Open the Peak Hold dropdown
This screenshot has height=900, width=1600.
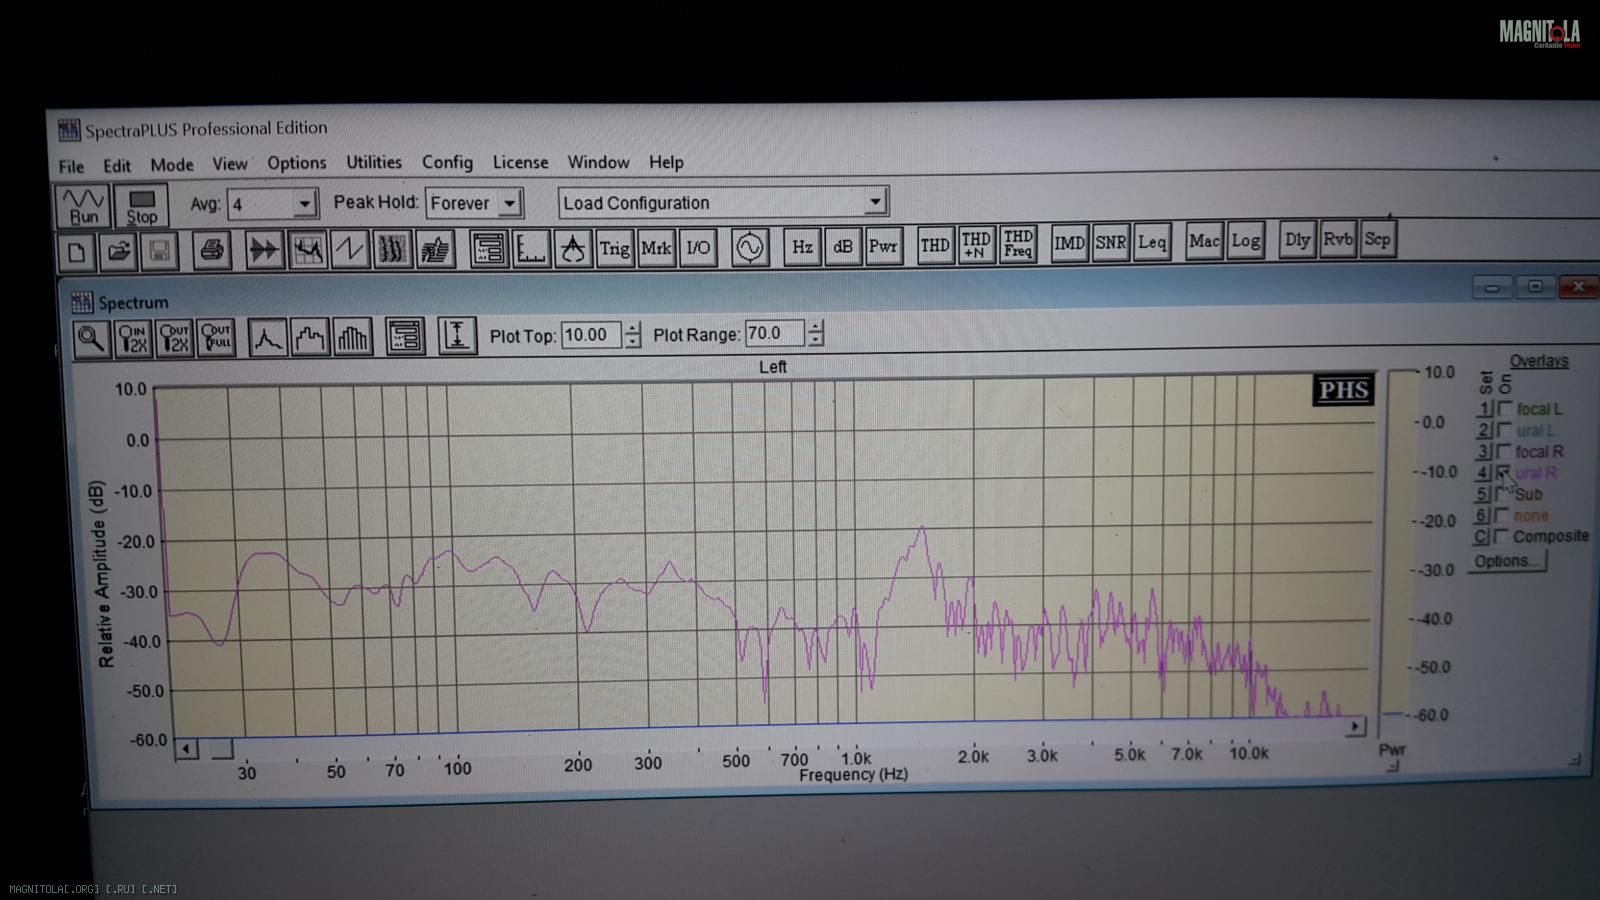tap(509, 203)
